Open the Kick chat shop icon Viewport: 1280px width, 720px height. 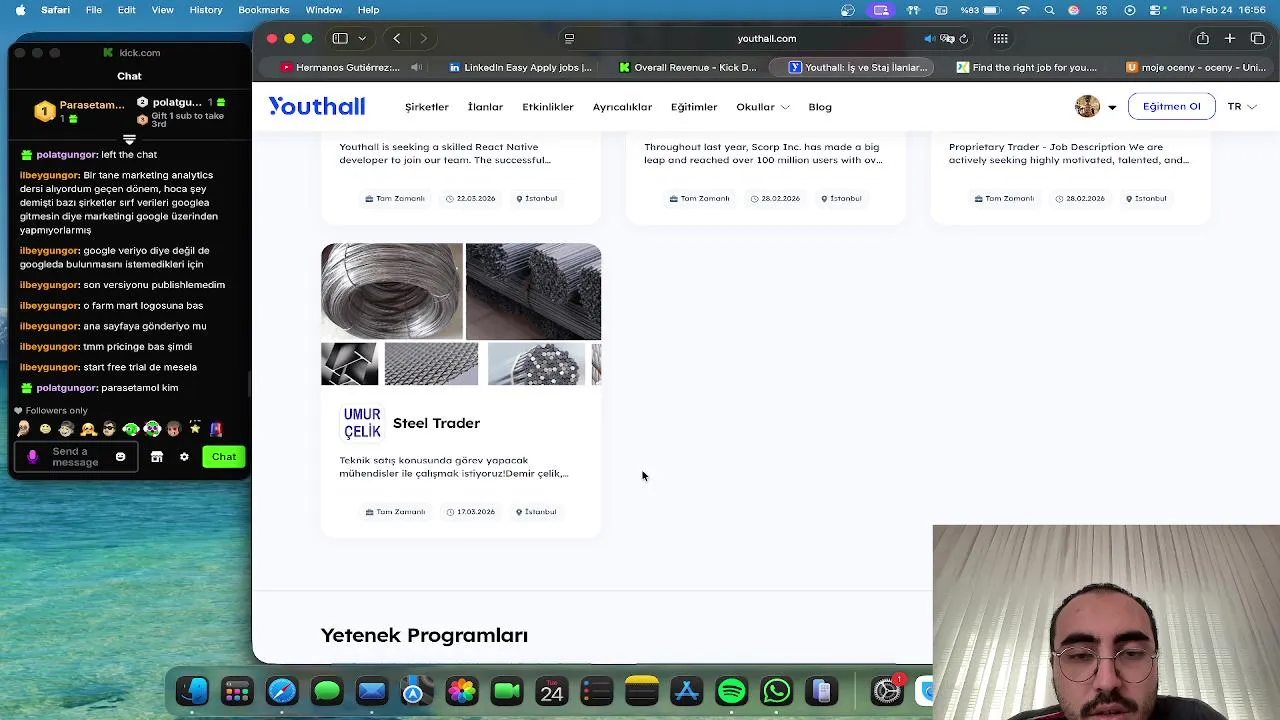(156, 457)
